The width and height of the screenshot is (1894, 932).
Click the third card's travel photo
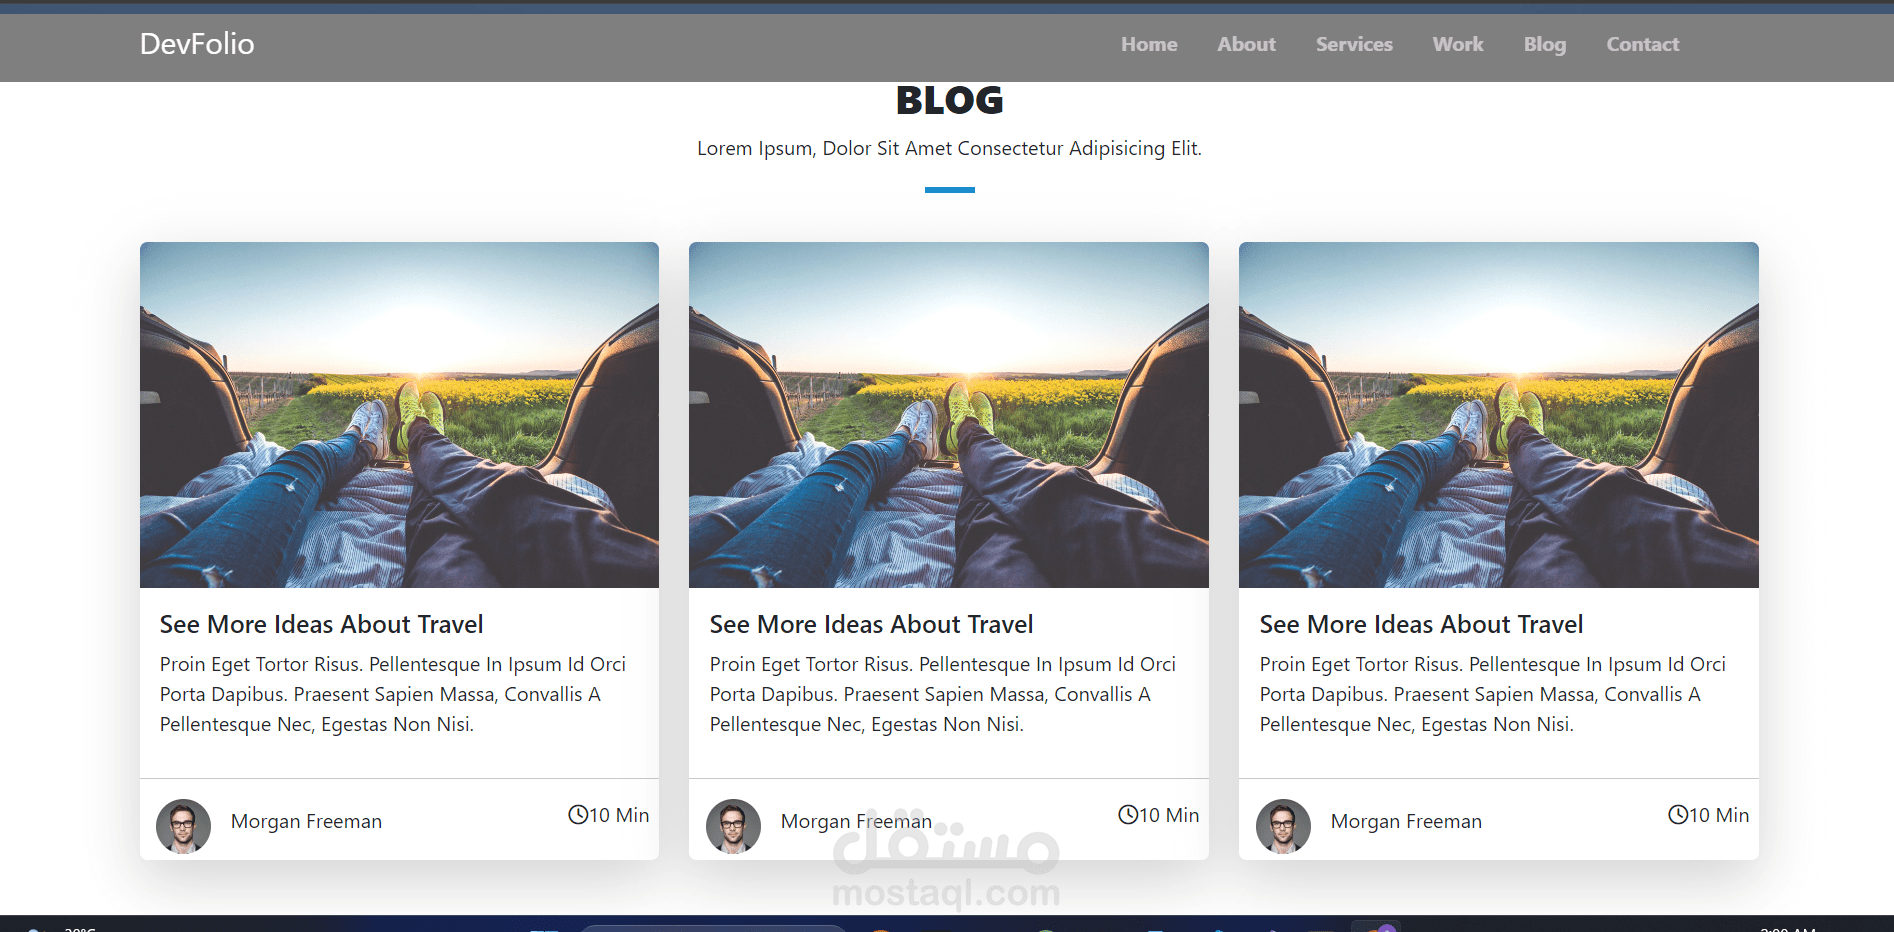click(1499, 415)
